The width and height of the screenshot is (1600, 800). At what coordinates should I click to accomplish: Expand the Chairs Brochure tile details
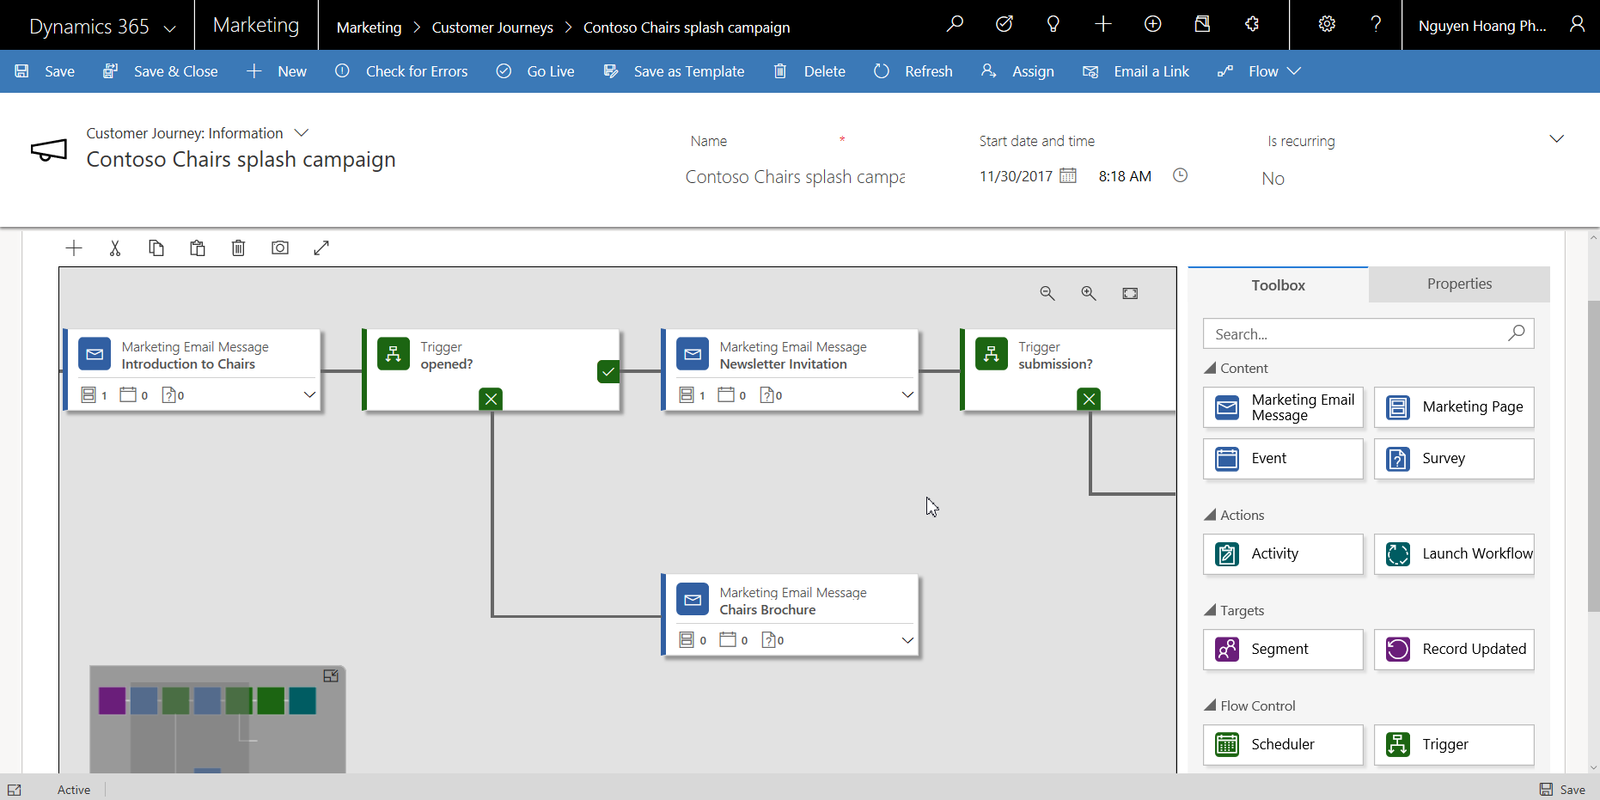click(907, 640)
